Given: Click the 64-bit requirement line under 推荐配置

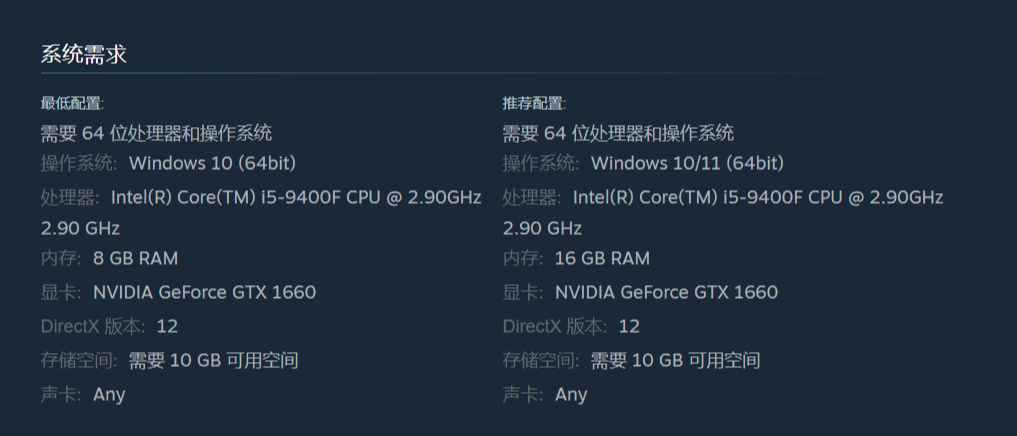Looking at the screenshot, I should [618, 133].
